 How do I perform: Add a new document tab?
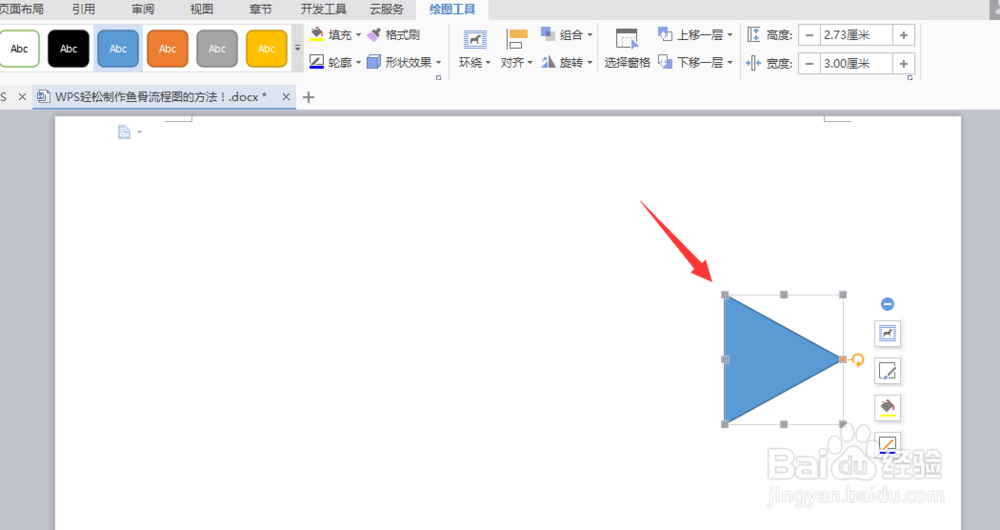[x=309, y=97]
